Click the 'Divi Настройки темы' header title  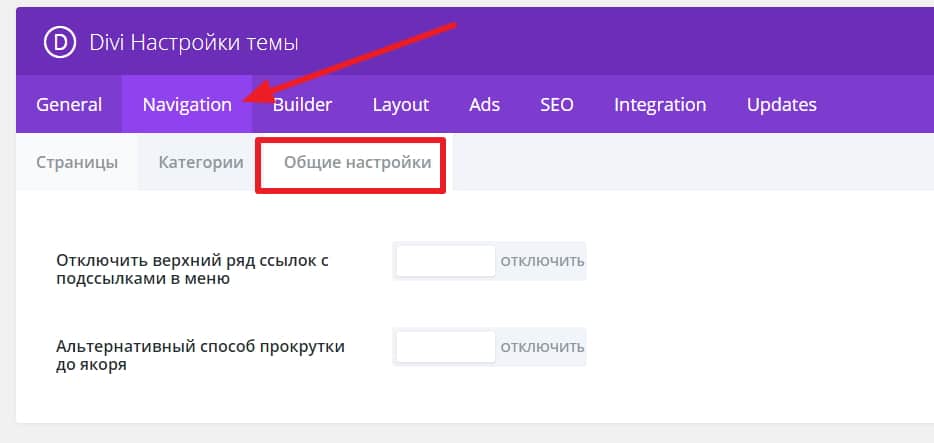(194, 43)
